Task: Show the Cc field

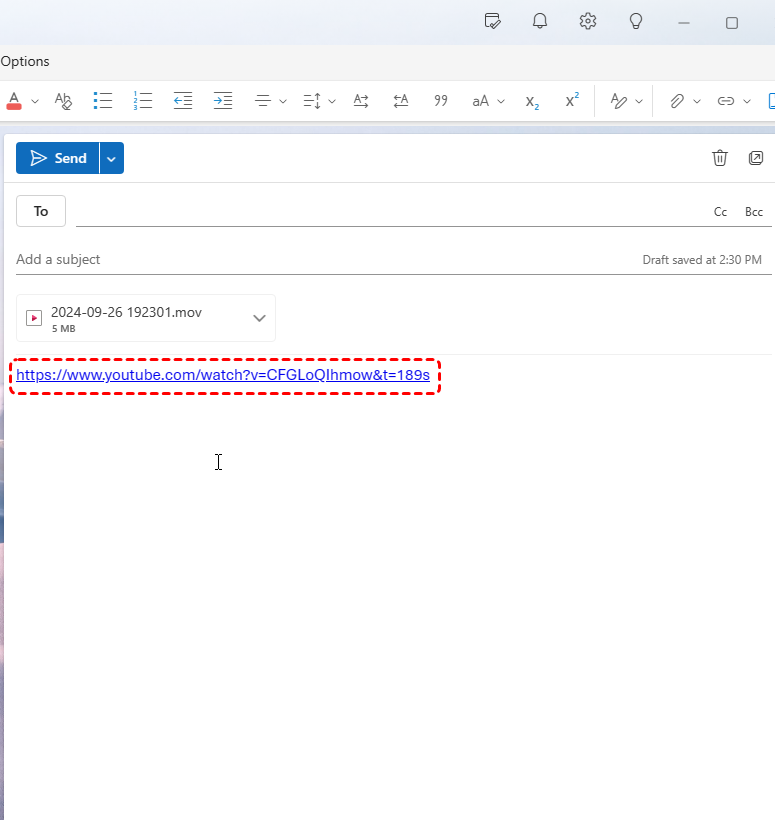Action: (x=721, y=212)
